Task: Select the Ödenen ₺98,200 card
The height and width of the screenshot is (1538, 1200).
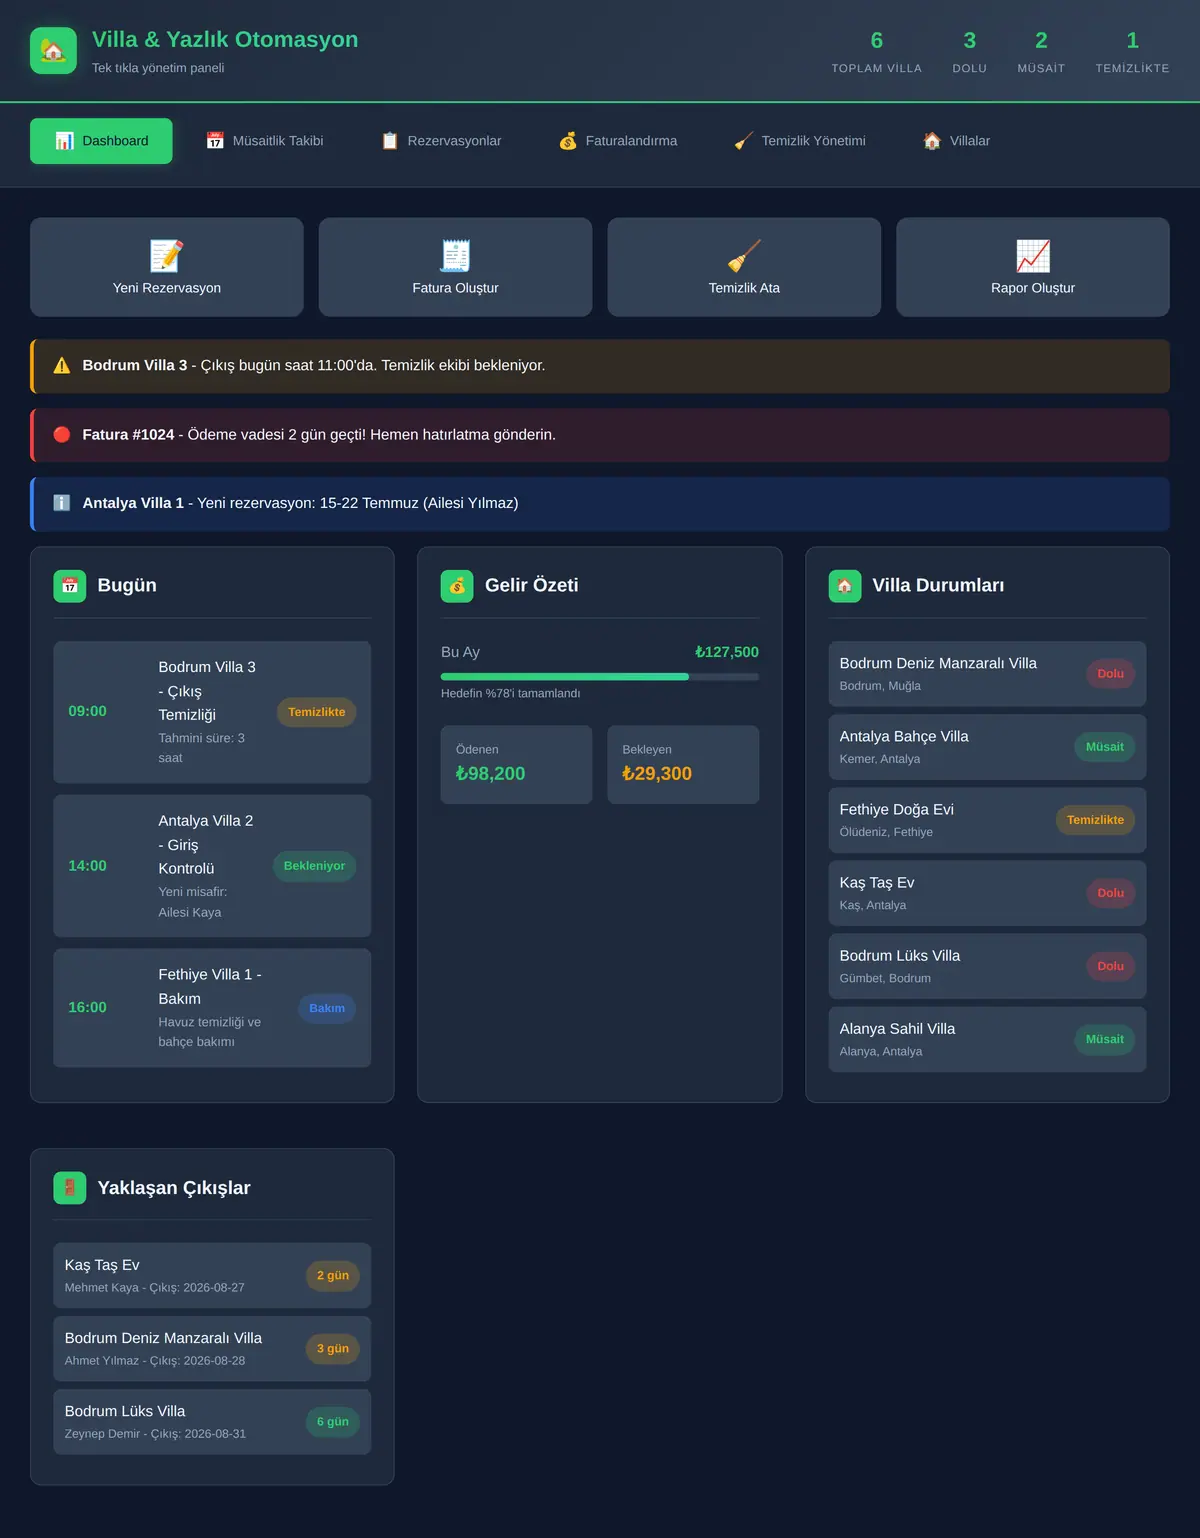Action: pos(516,764)
